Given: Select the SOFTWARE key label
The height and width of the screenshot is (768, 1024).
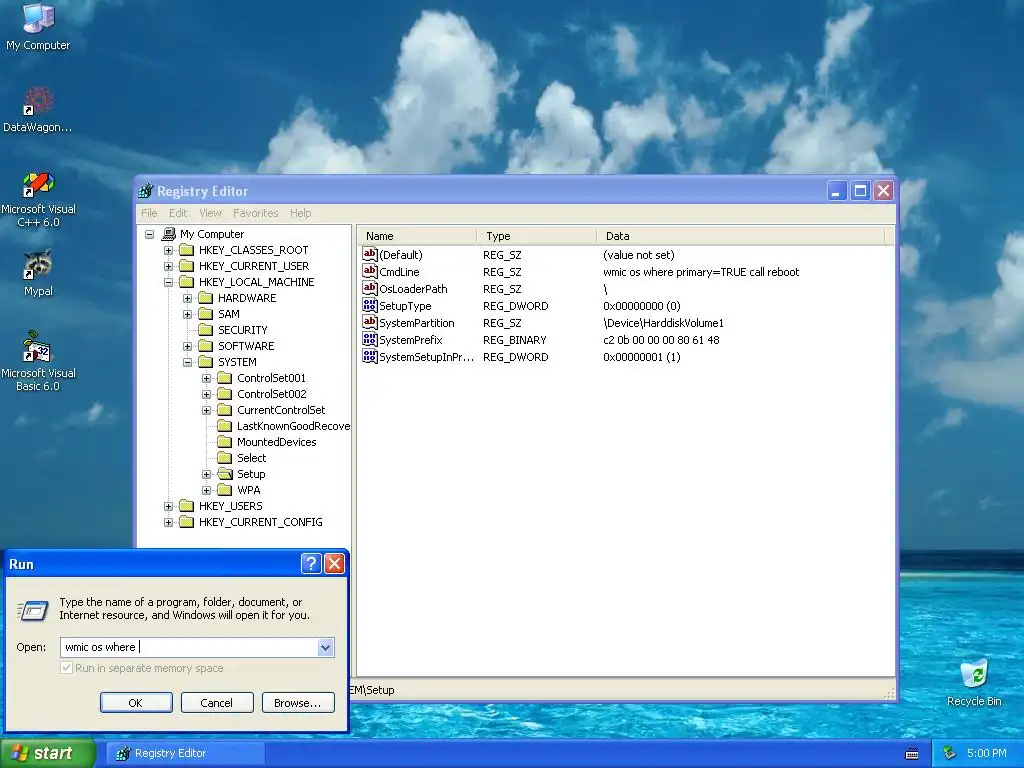Looking at the screenshot, I should [x=246, y=346].
